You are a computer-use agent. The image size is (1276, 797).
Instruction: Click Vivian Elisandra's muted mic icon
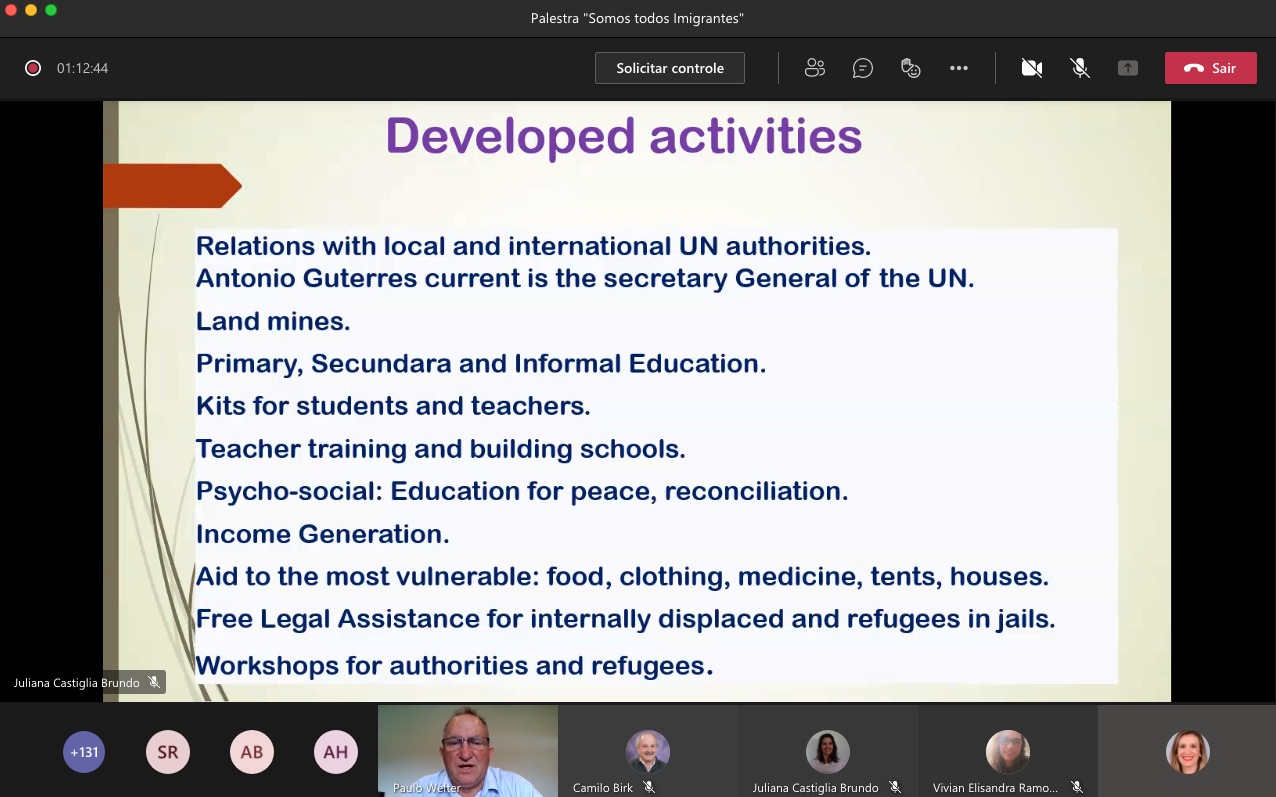pos(1076,788)
